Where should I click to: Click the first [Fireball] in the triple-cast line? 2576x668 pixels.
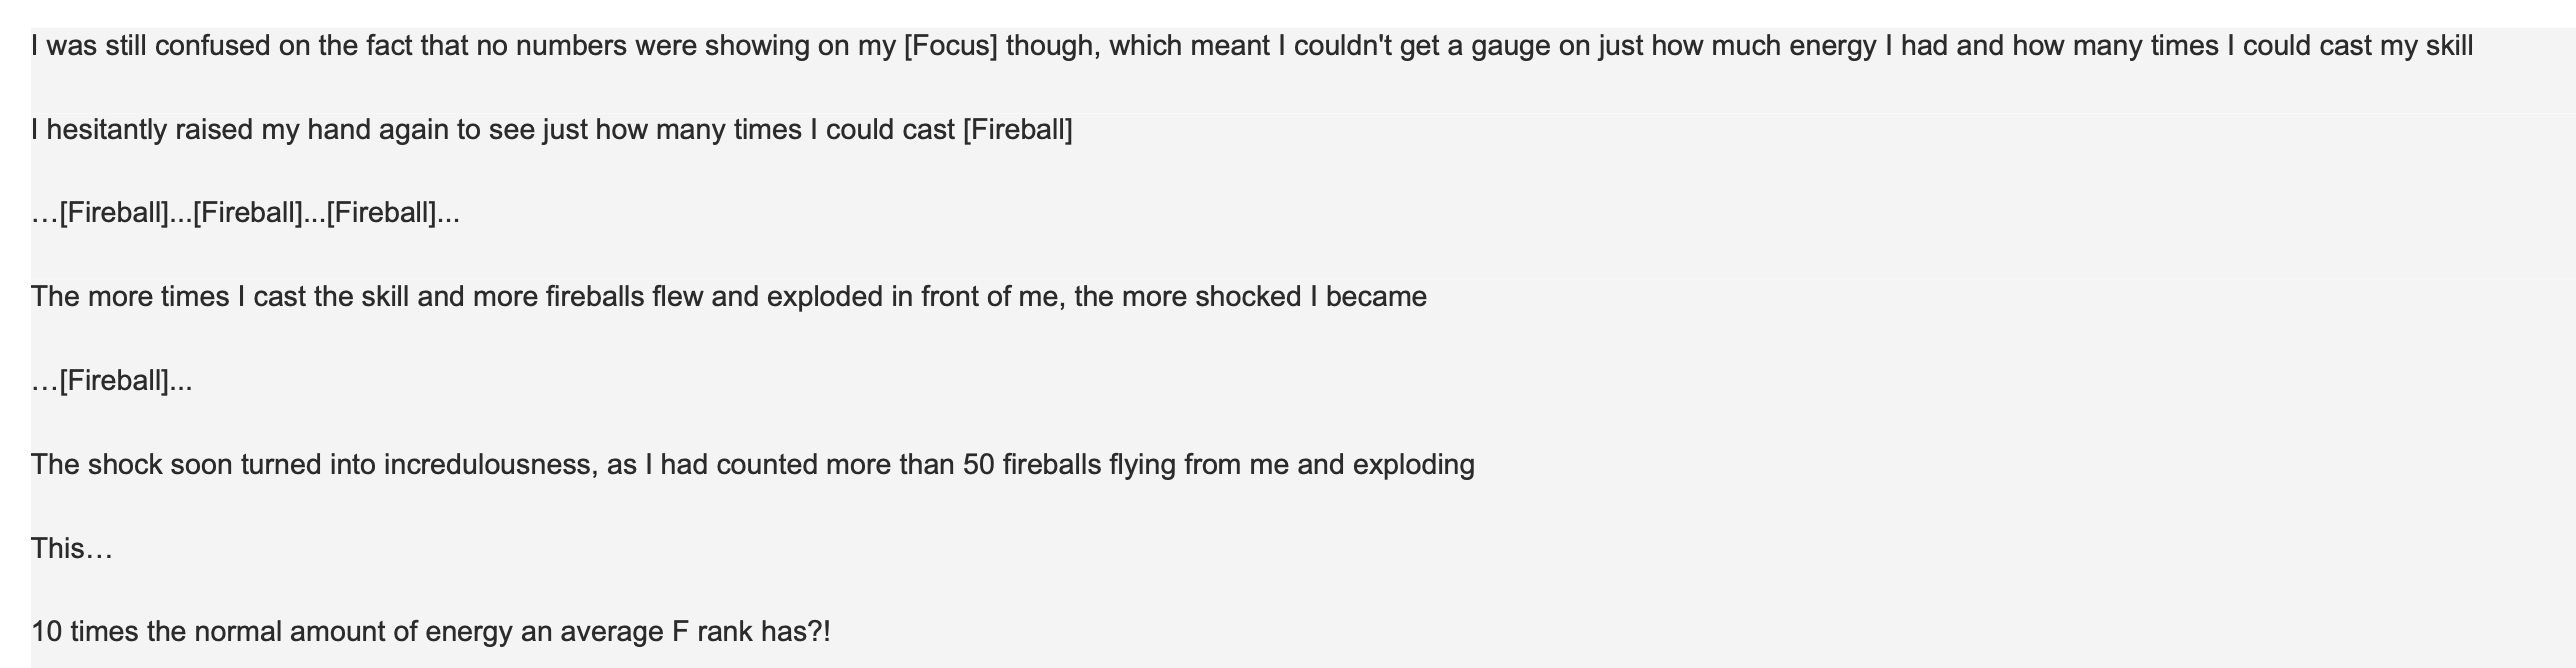tap(113, 213)
